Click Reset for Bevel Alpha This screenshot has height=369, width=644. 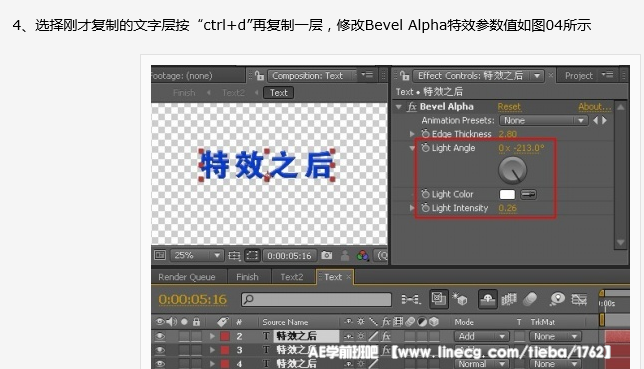pyautogui.click(x=509, y=107)
